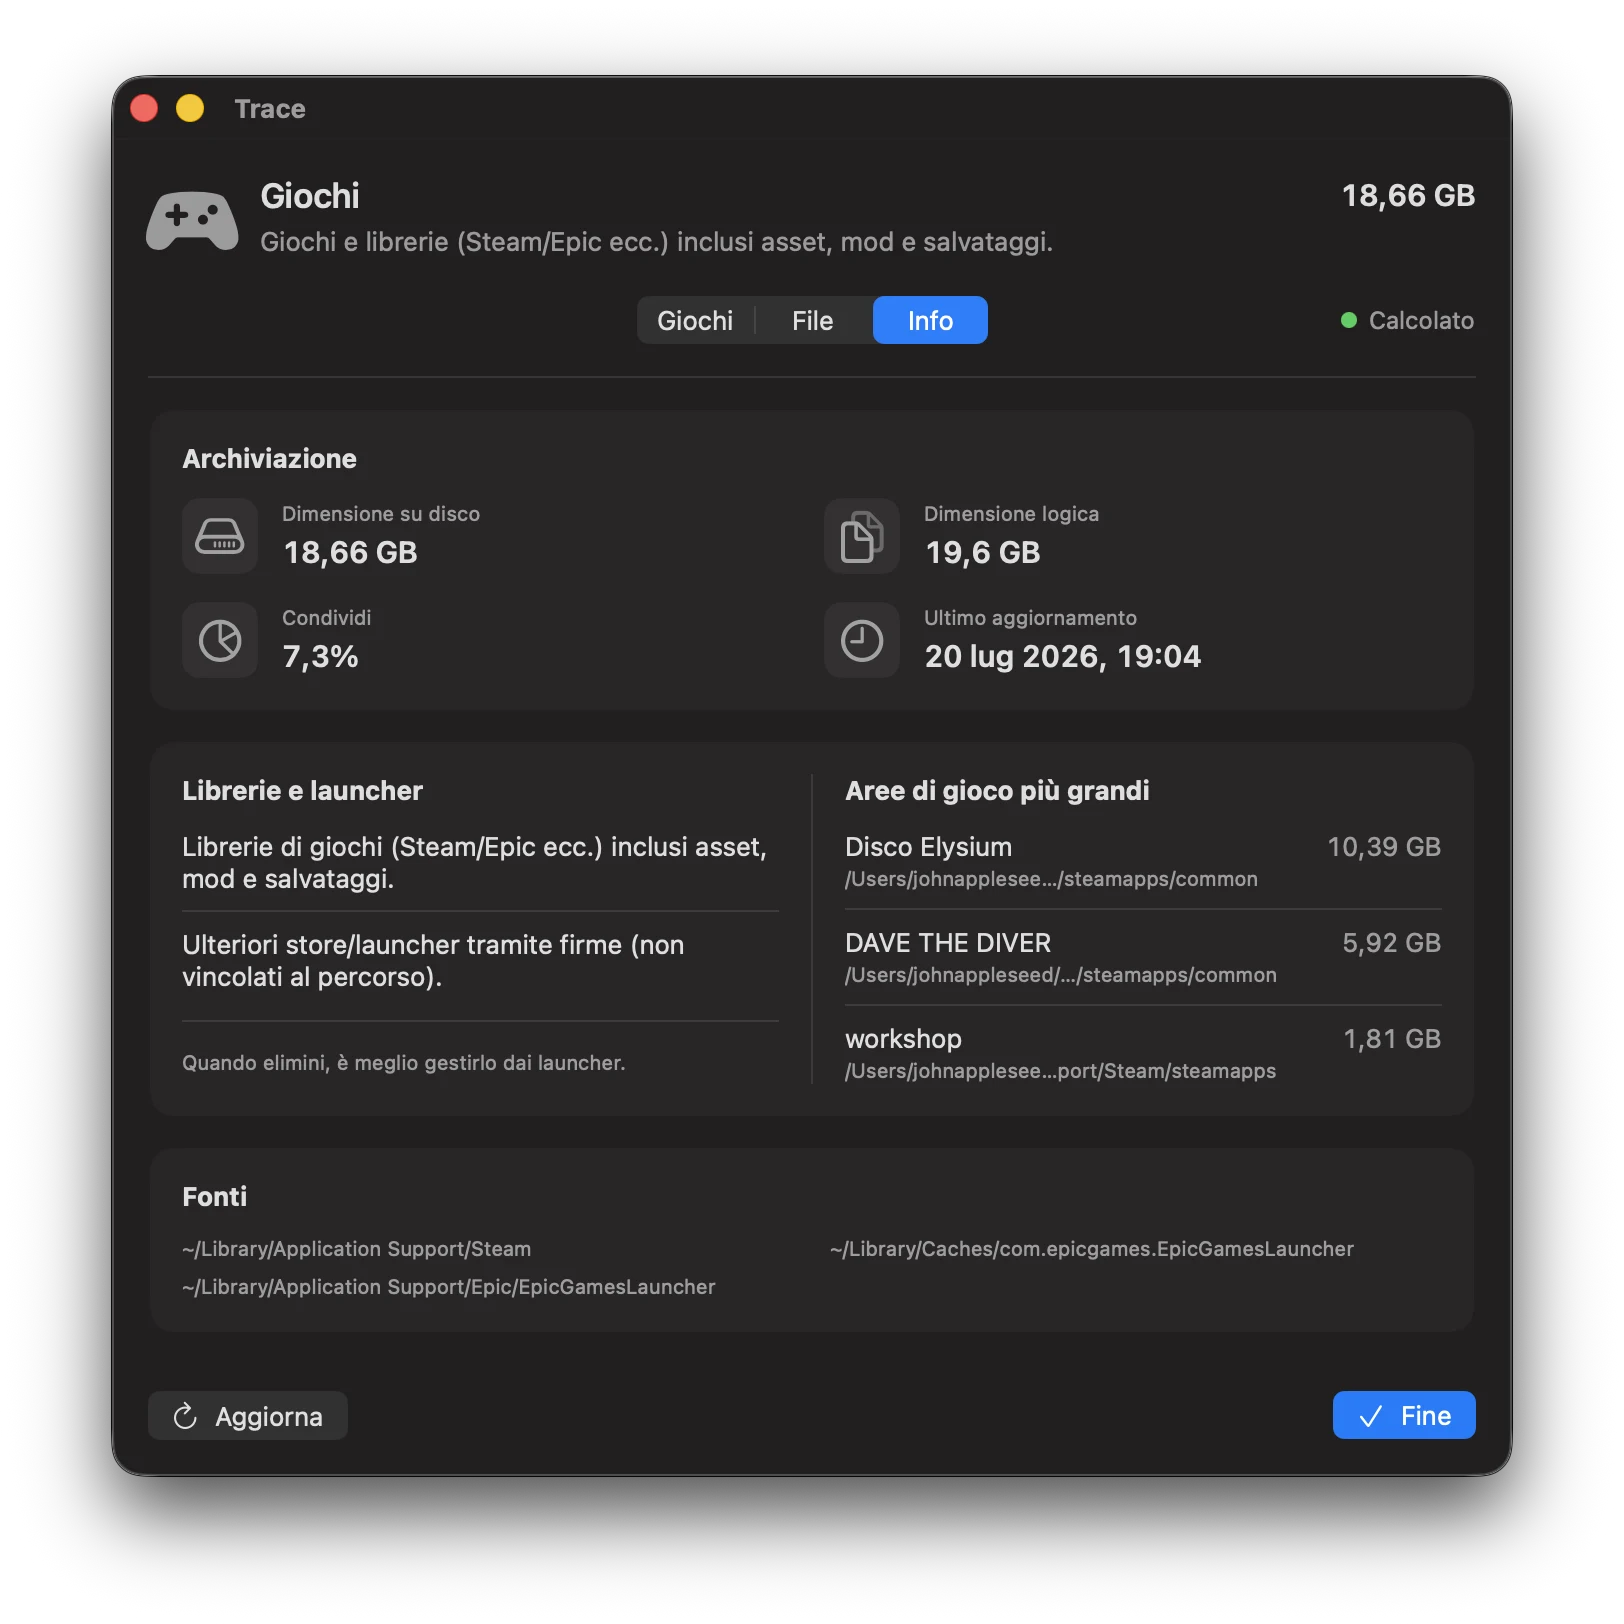Image resolution: width=1624 pixels, height=1624 pixels.
Task: Switch to the File tab
Action: (x=812, y=320)
